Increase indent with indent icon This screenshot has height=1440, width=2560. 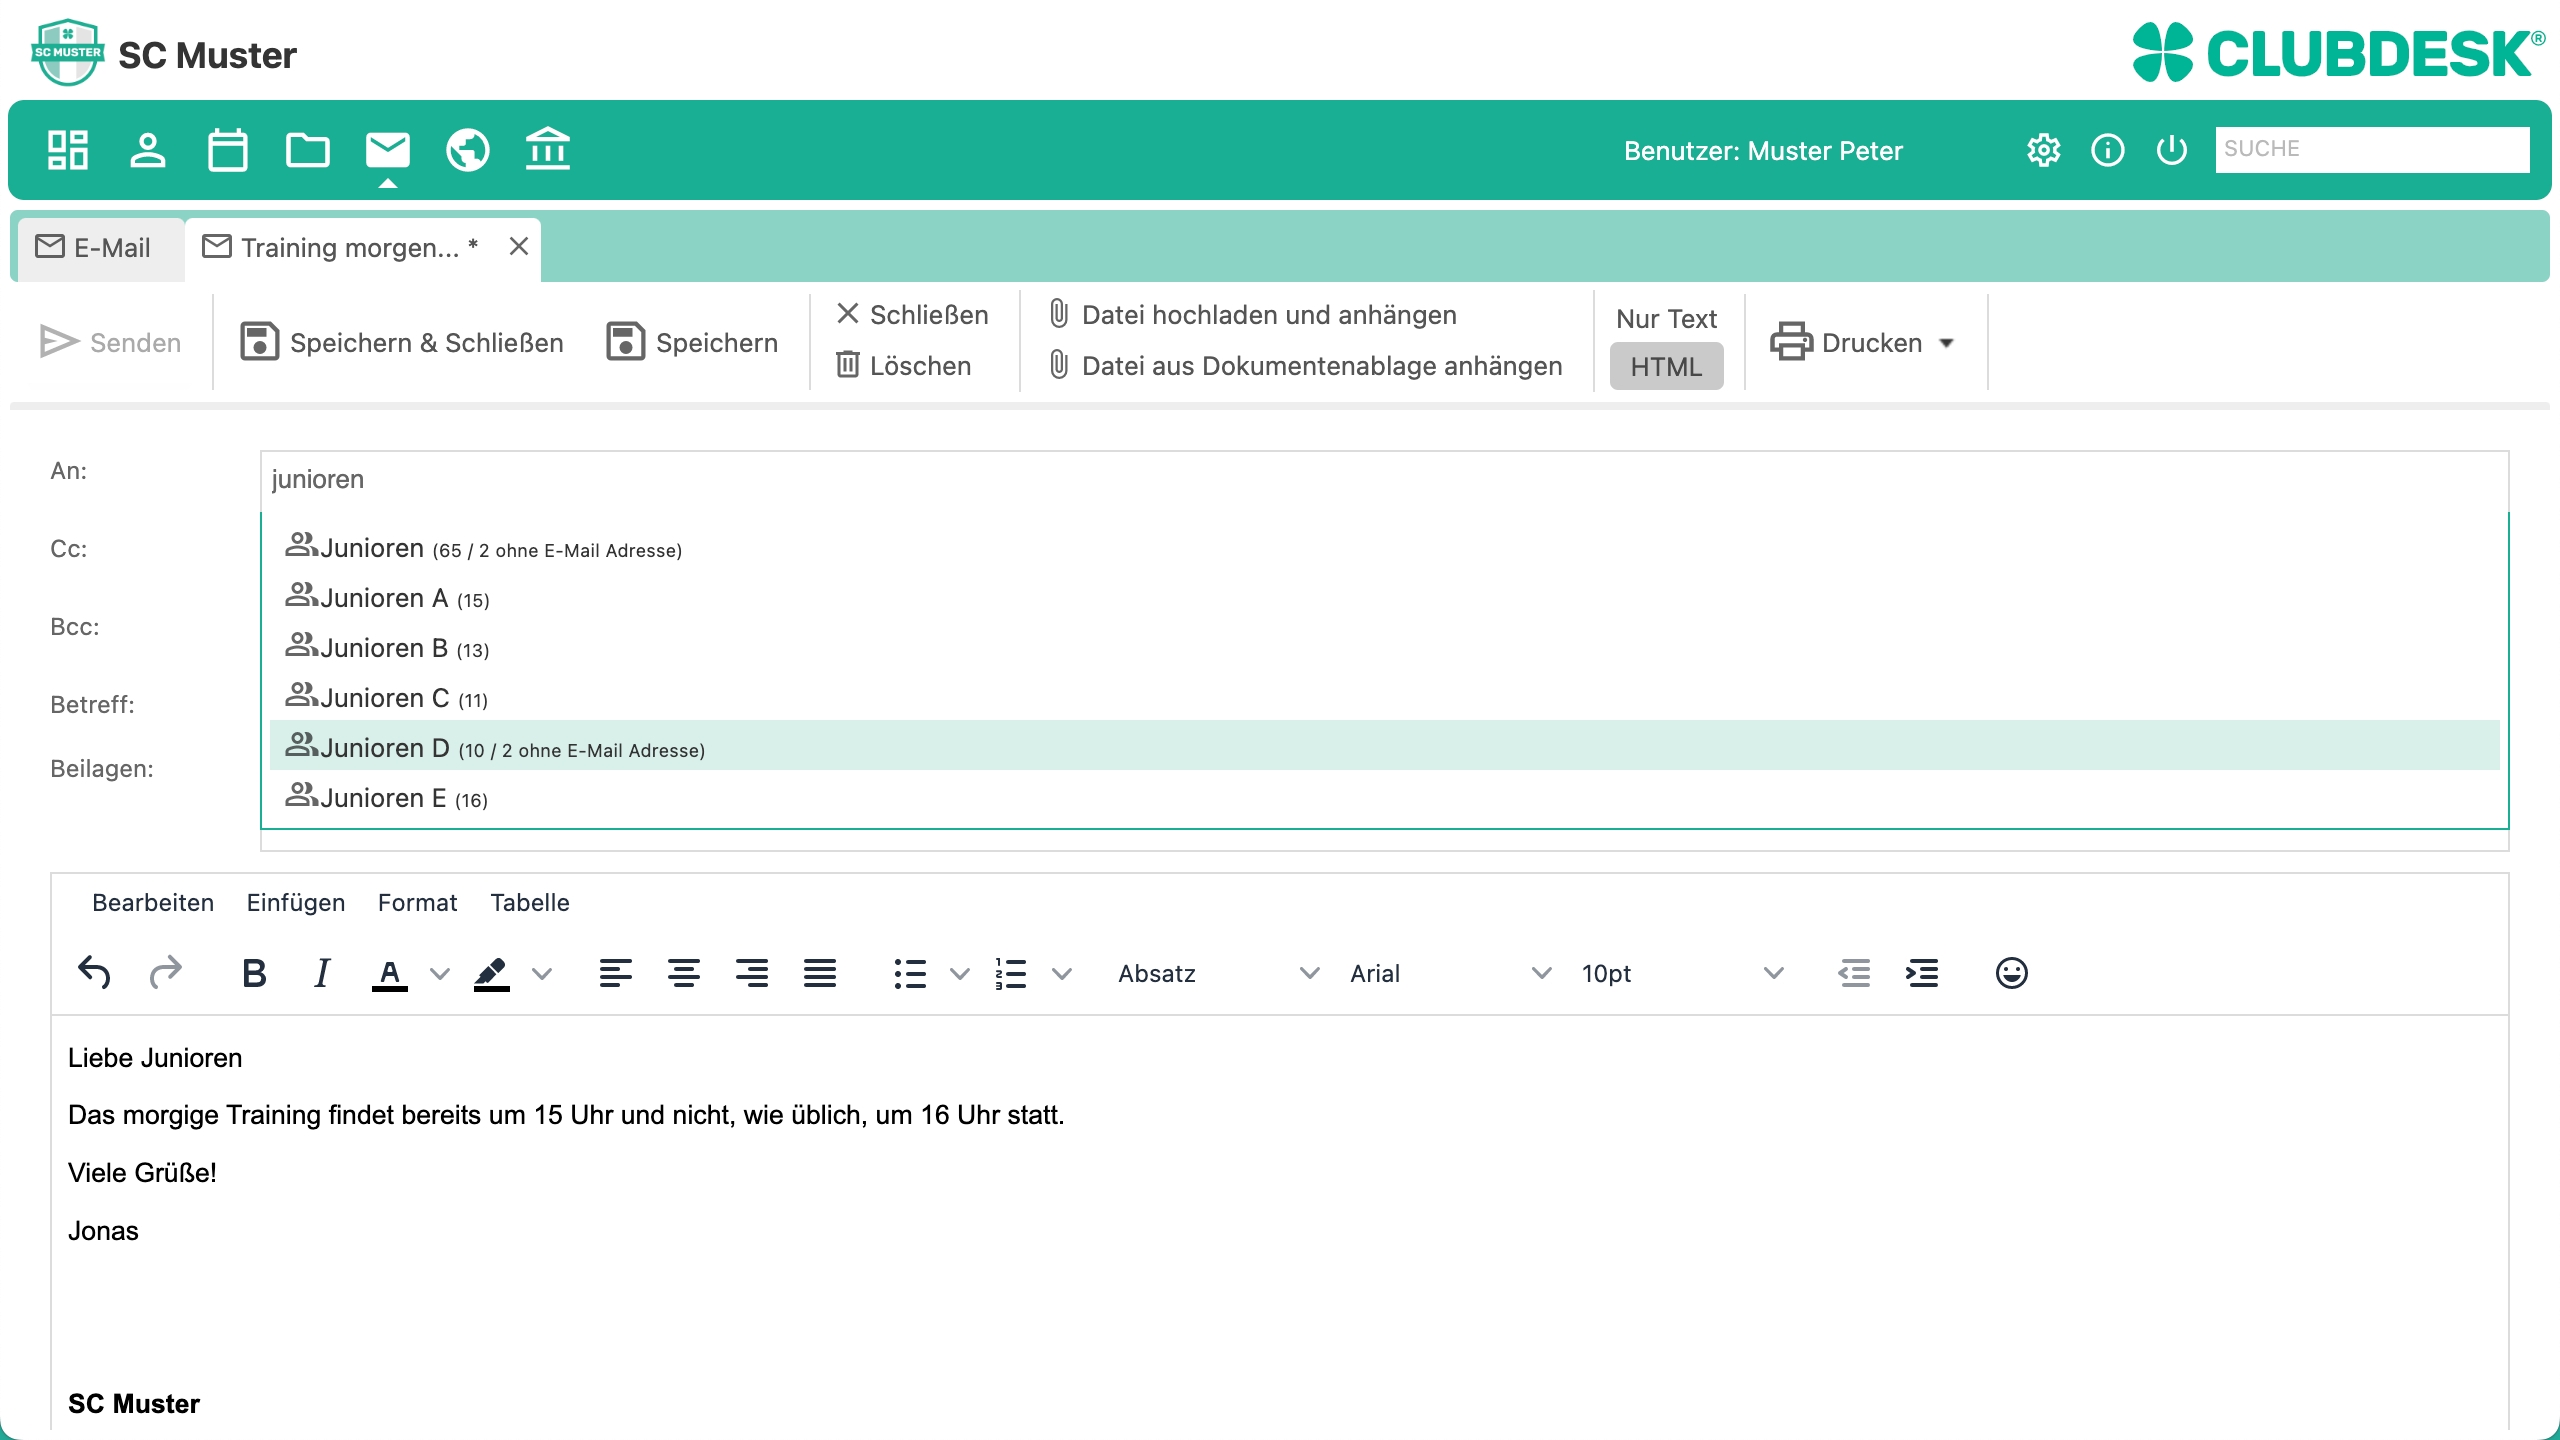(1922, 973)
